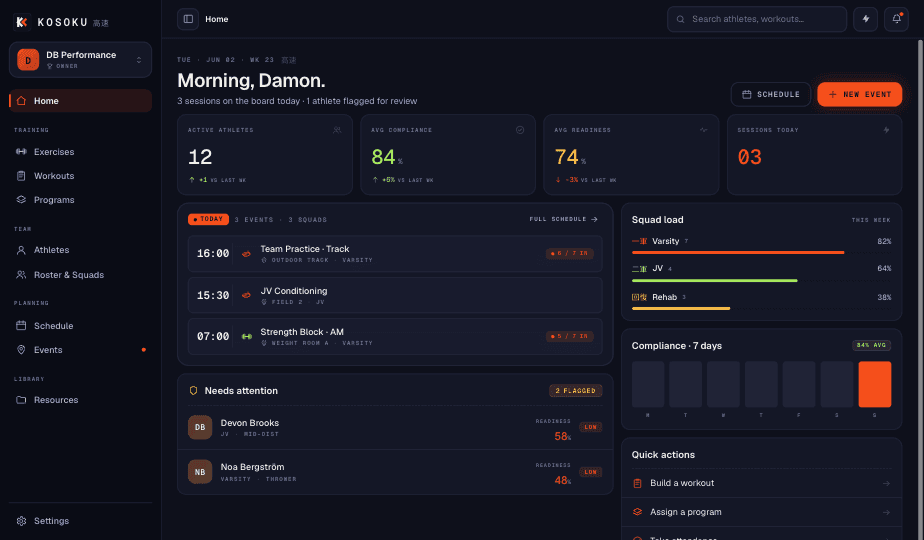Click the Exercises dumbbell icon
The height and width of the screenshot is (540, 924).
pyautogui.click(x=21, y=152)
